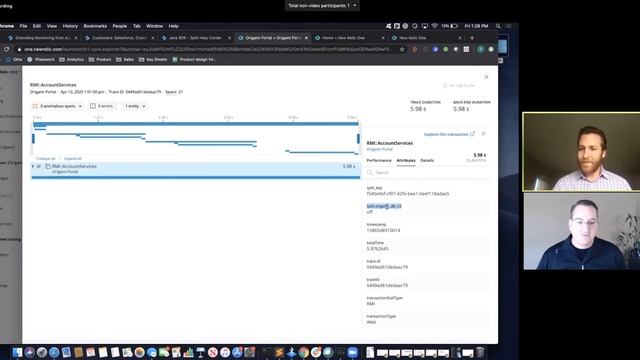Switch to the 'Home < New Relic One' tab
The height and width of the screenshot is (360, 640).
click(348, 38)
